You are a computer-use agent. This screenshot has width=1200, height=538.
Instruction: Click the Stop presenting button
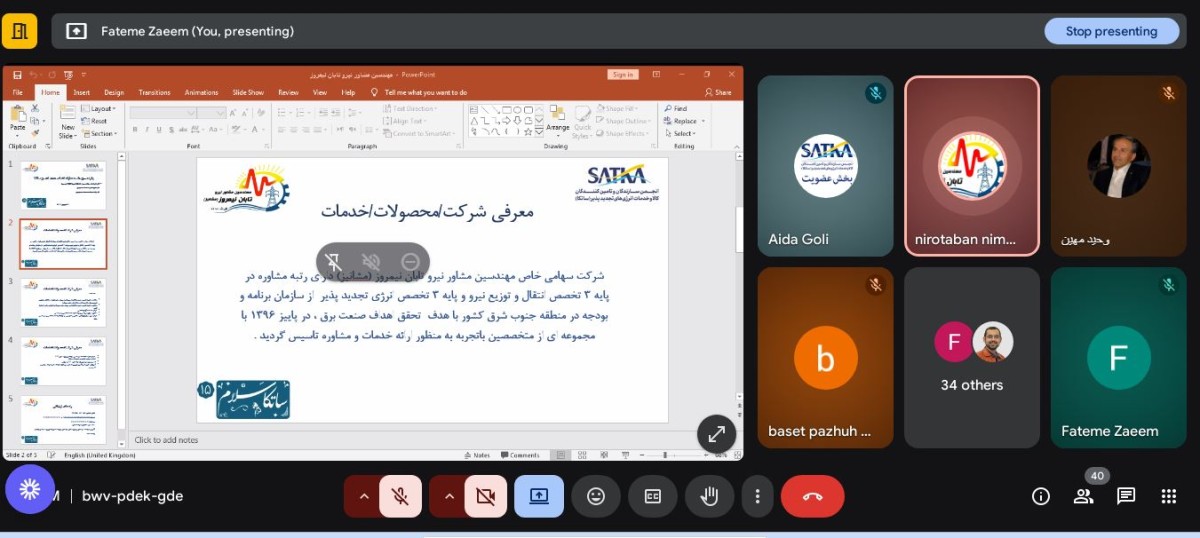pos(1110,31)
